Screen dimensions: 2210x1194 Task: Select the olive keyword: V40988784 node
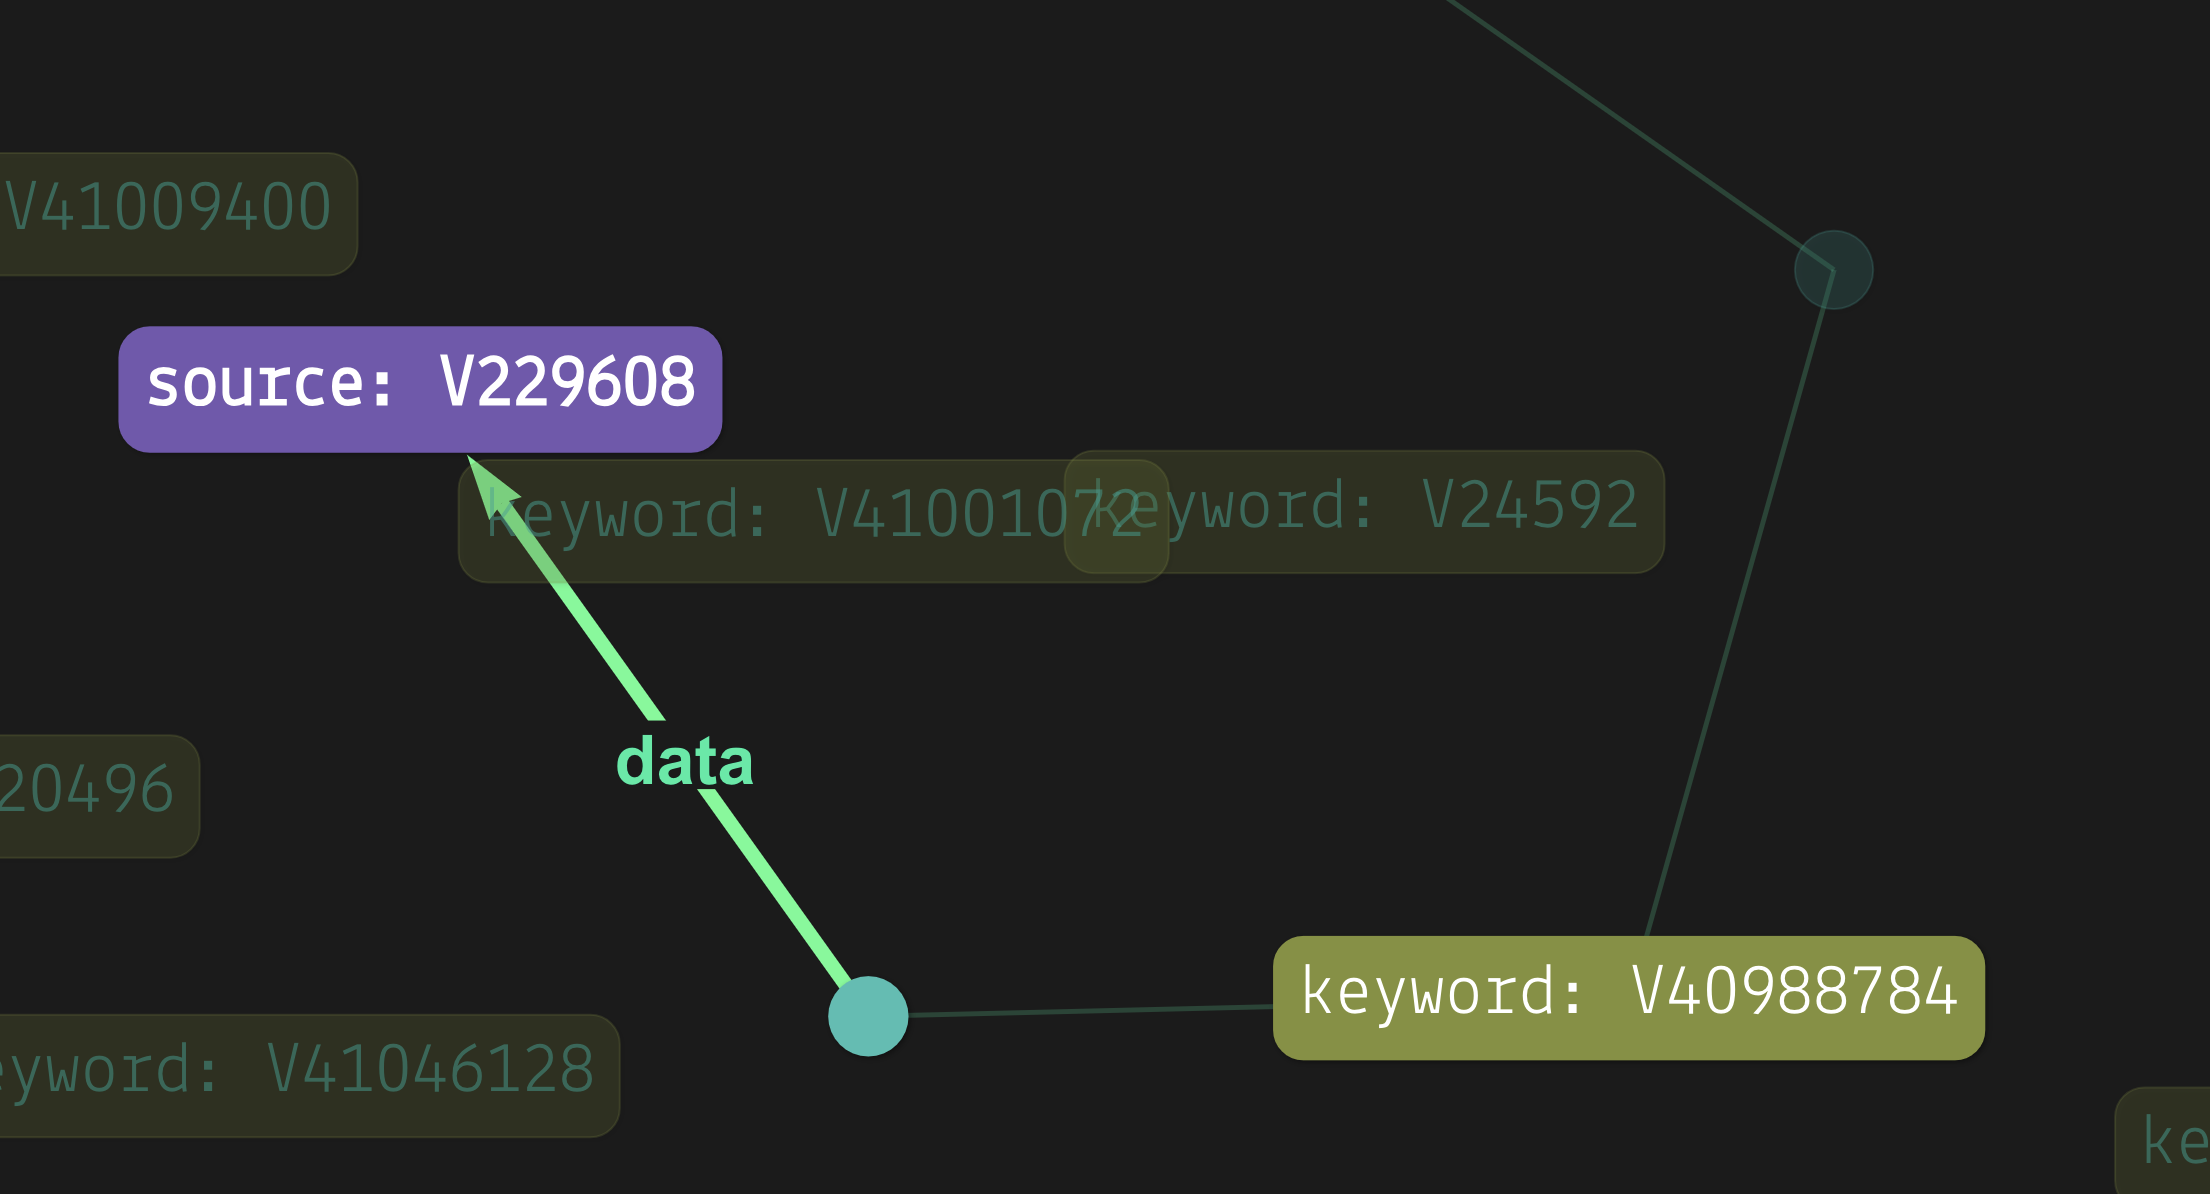pos(1629,998)
